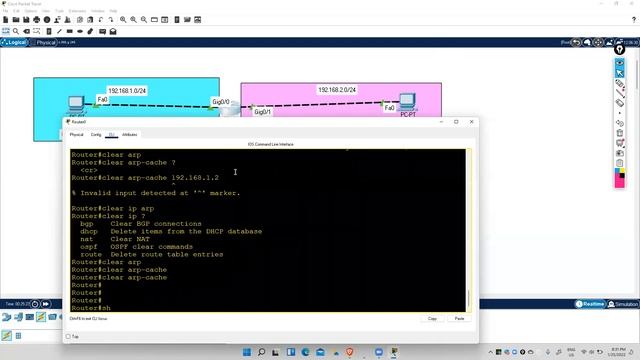Select the Connections lightning-bolt category

point(41,317)
